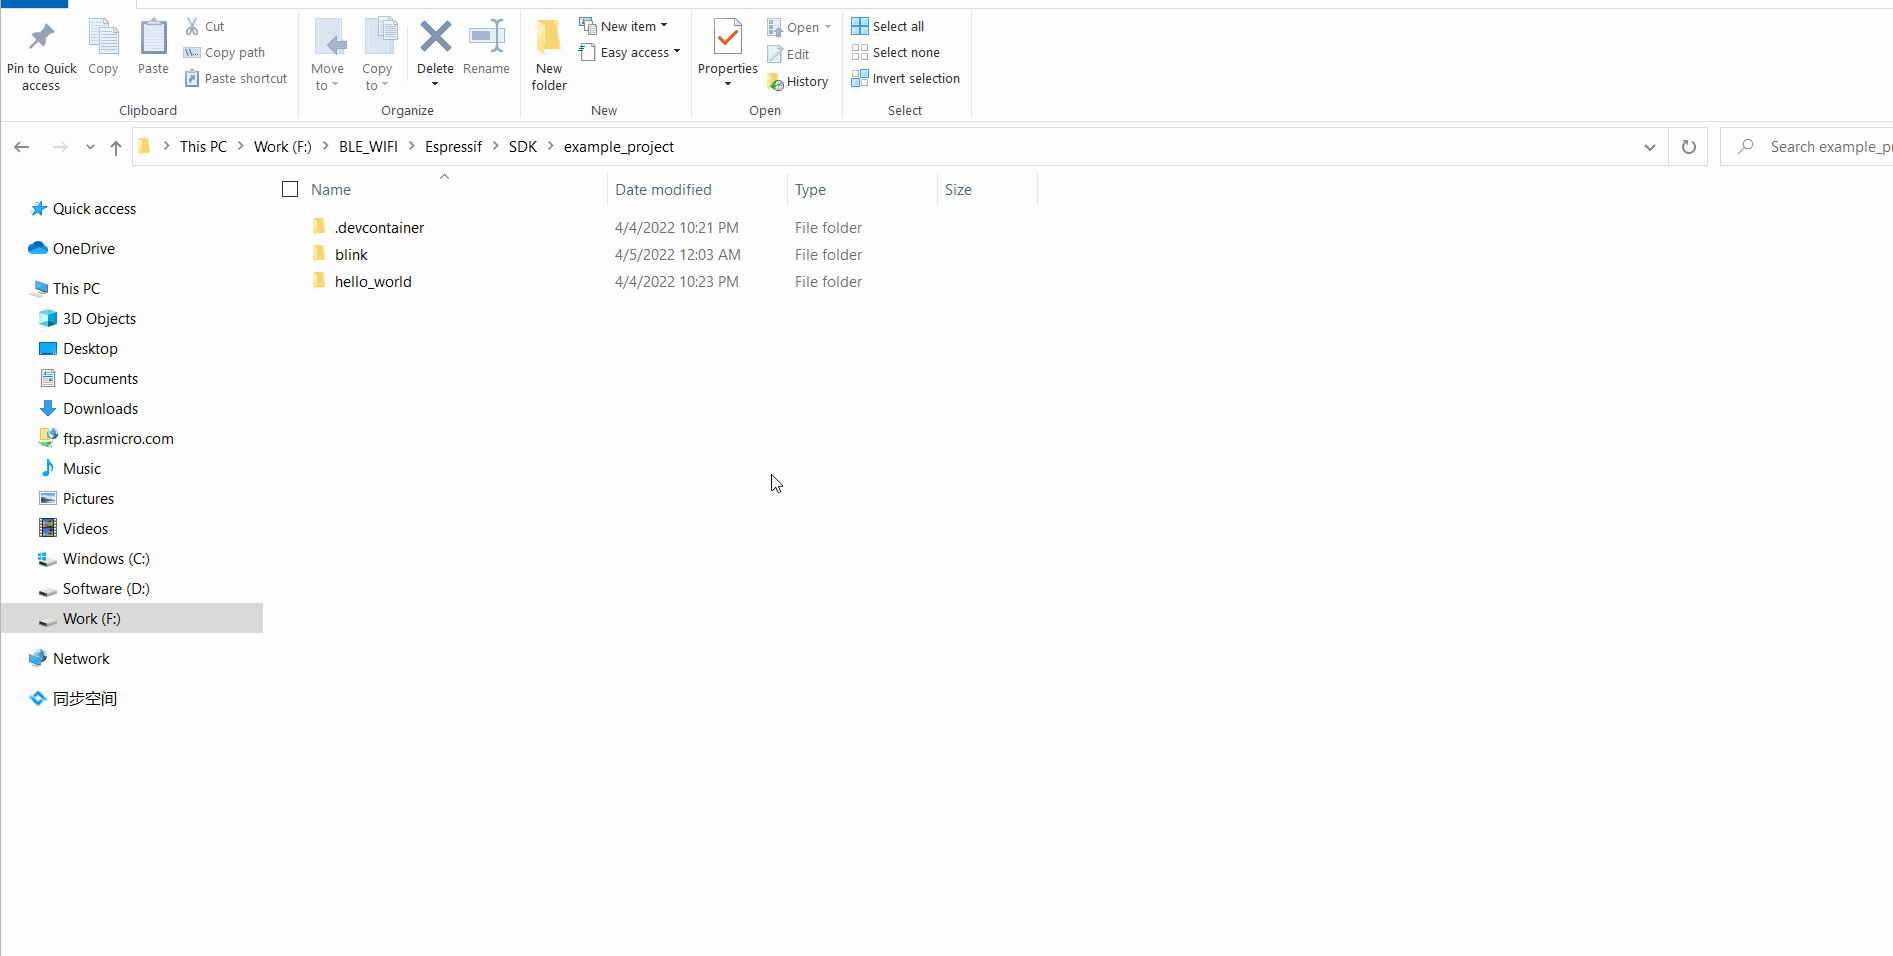
Task: Click the History icon
Action: pos(776,82)
